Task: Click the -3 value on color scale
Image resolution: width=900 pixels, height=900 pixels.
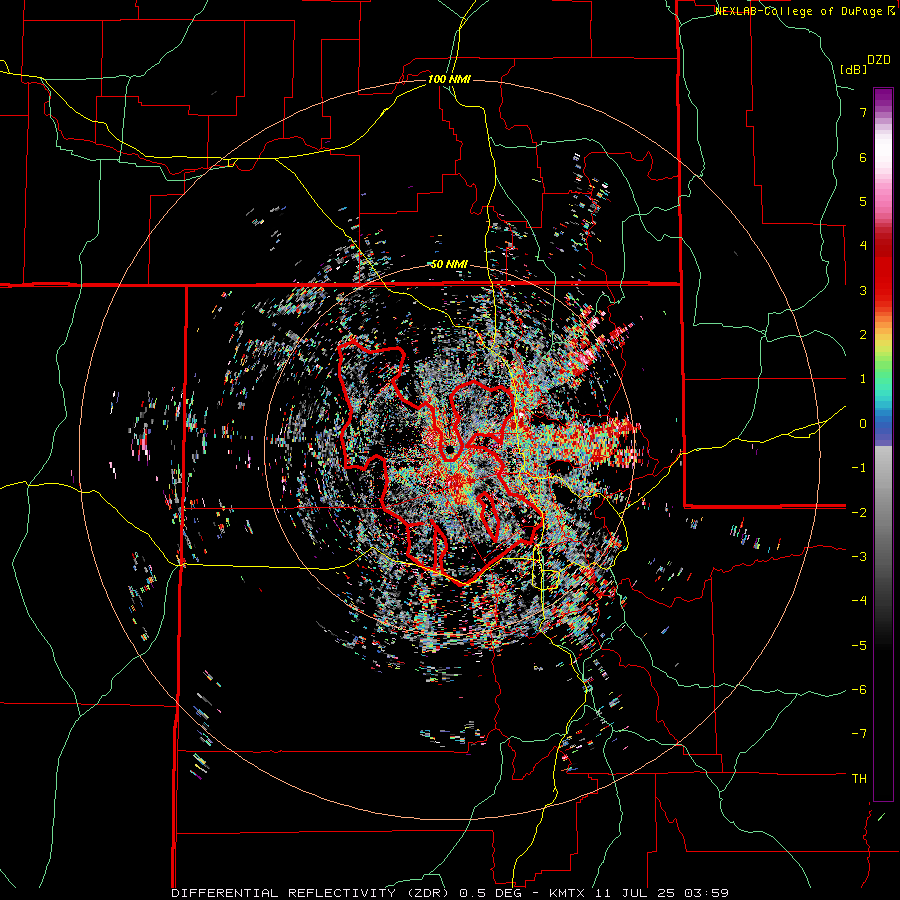Action: [x=859, y=557]
